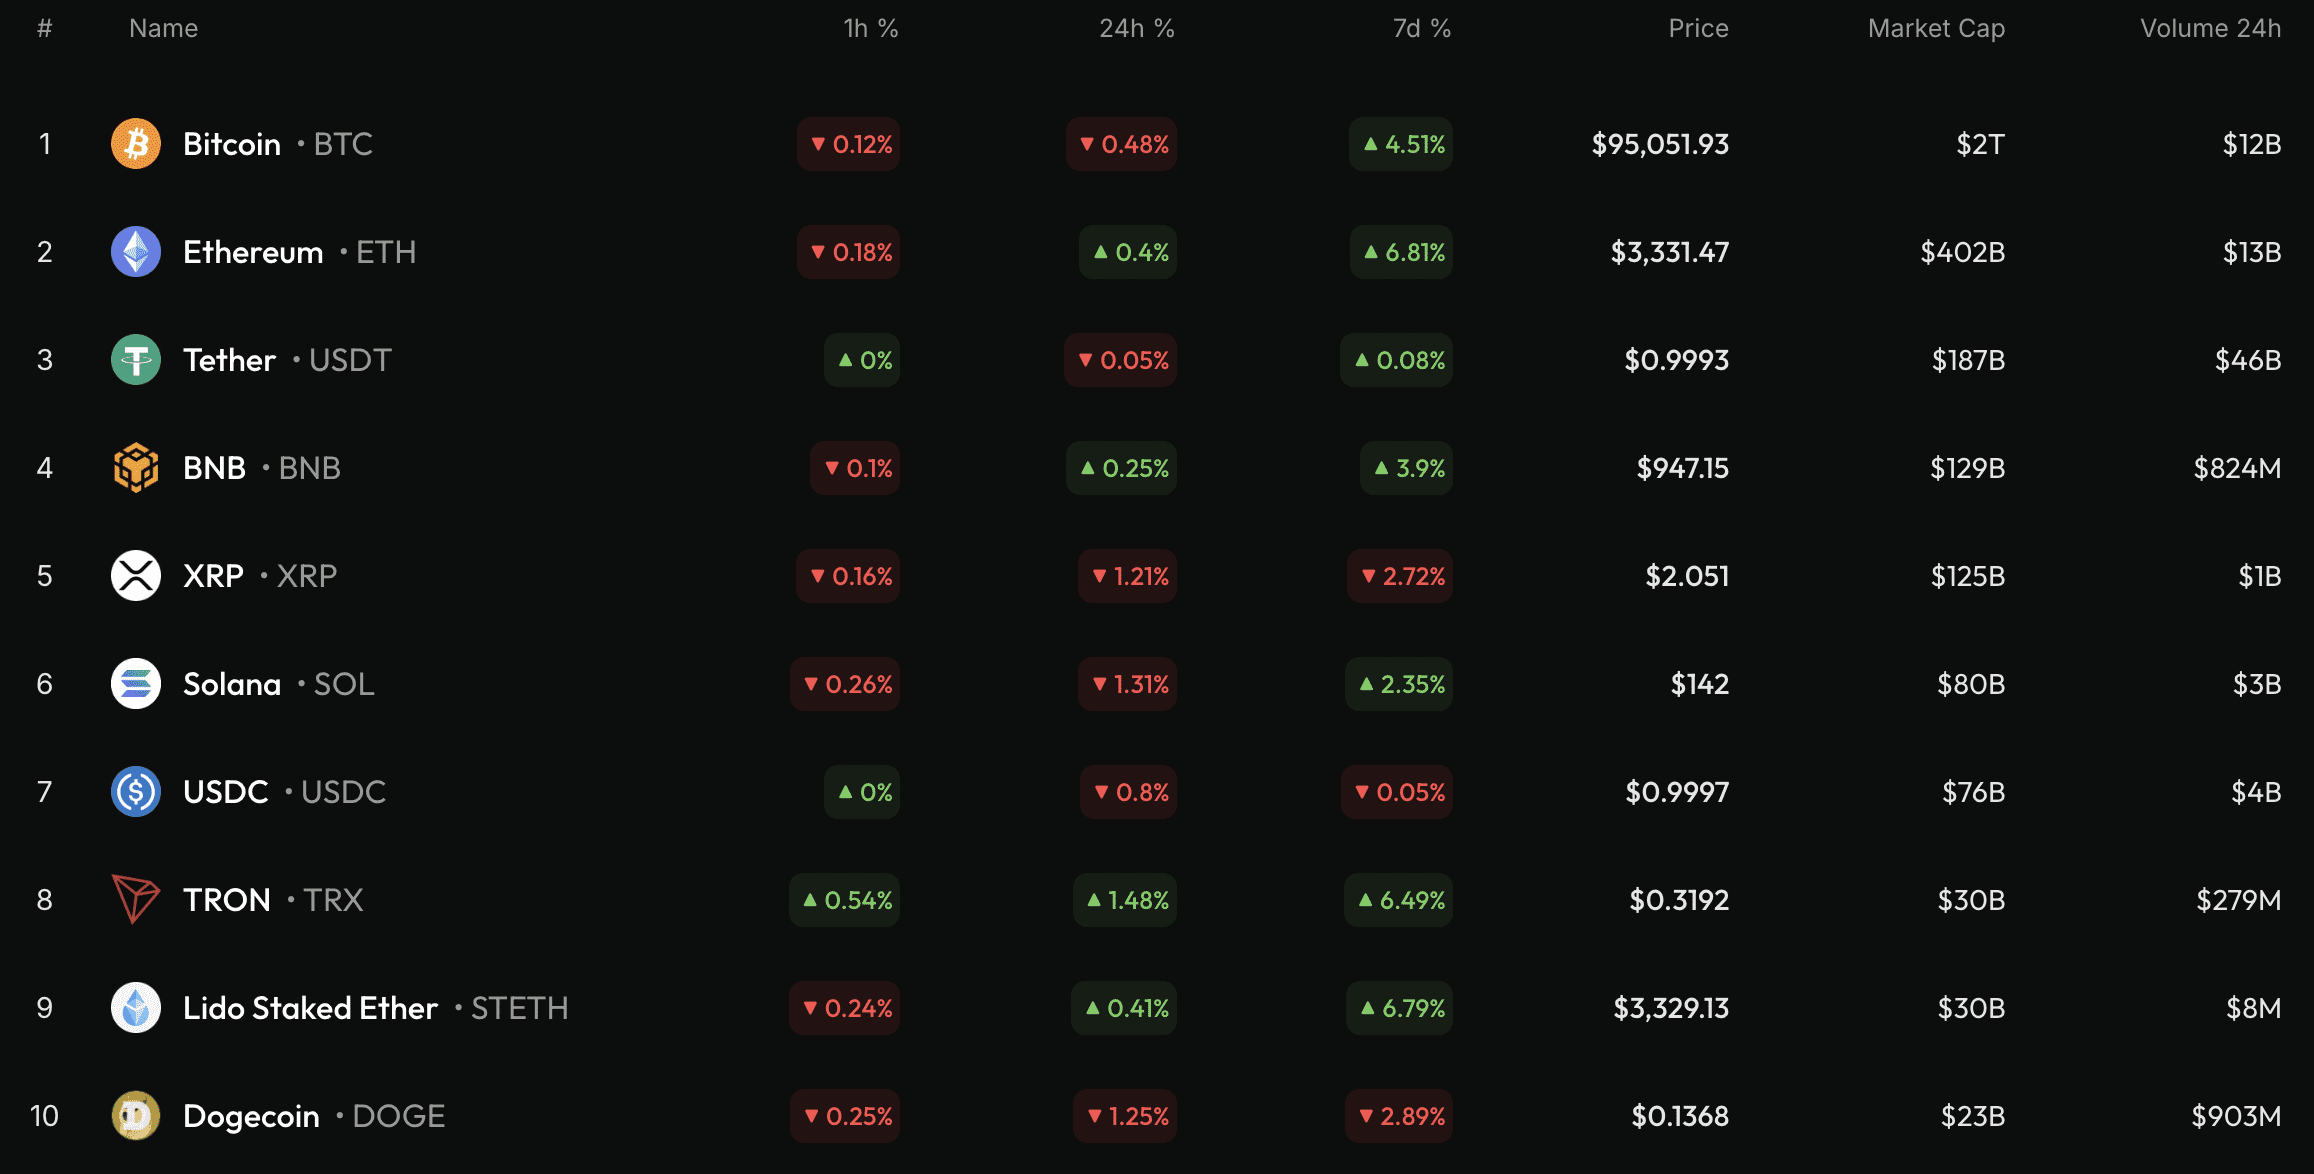Click the green Tether coin icon
The image size is (2314, 1174).
point(136,360)
